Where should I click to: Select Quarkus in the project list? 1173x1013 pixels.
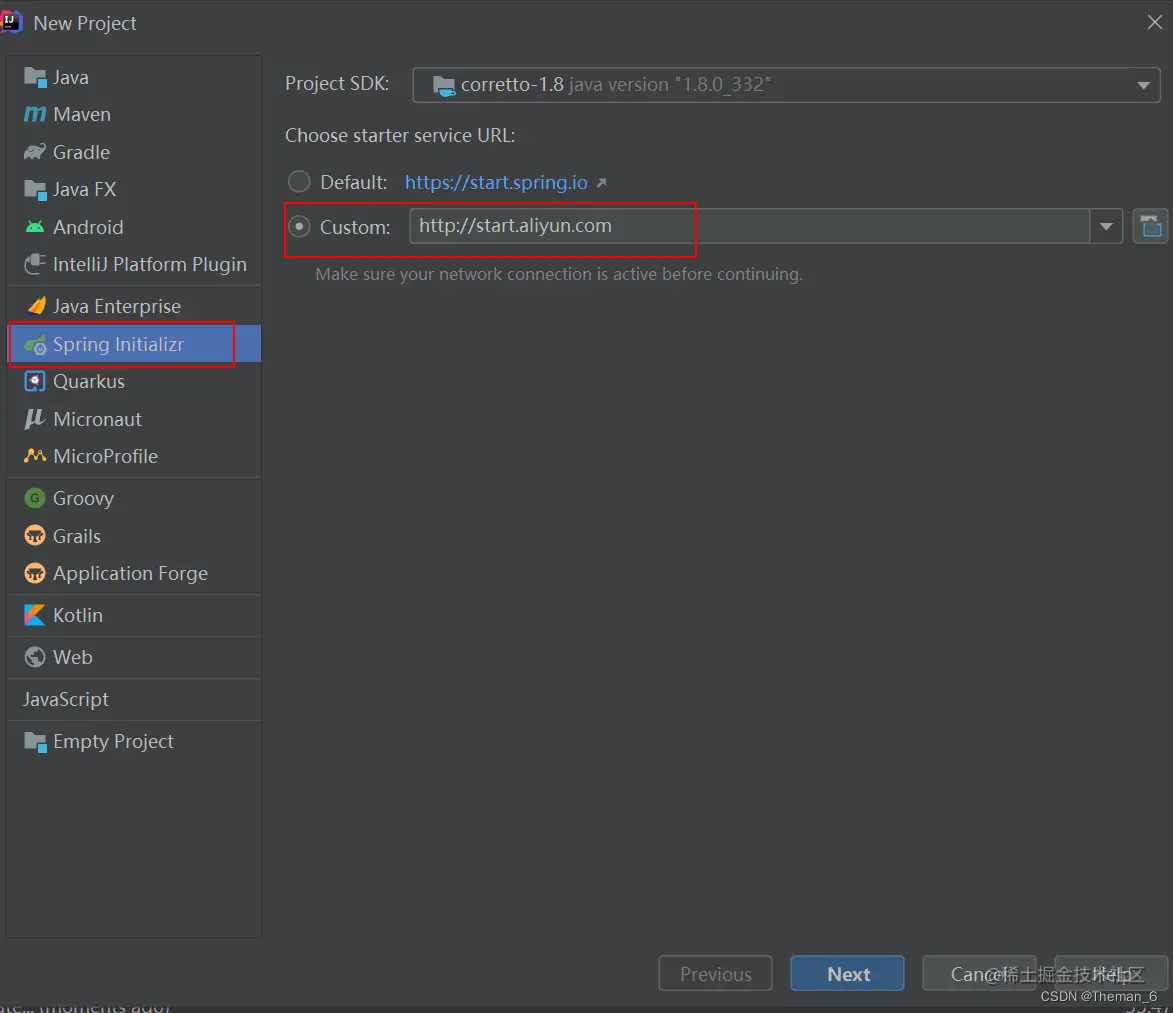pyautogui.click(x=135, y=382)
